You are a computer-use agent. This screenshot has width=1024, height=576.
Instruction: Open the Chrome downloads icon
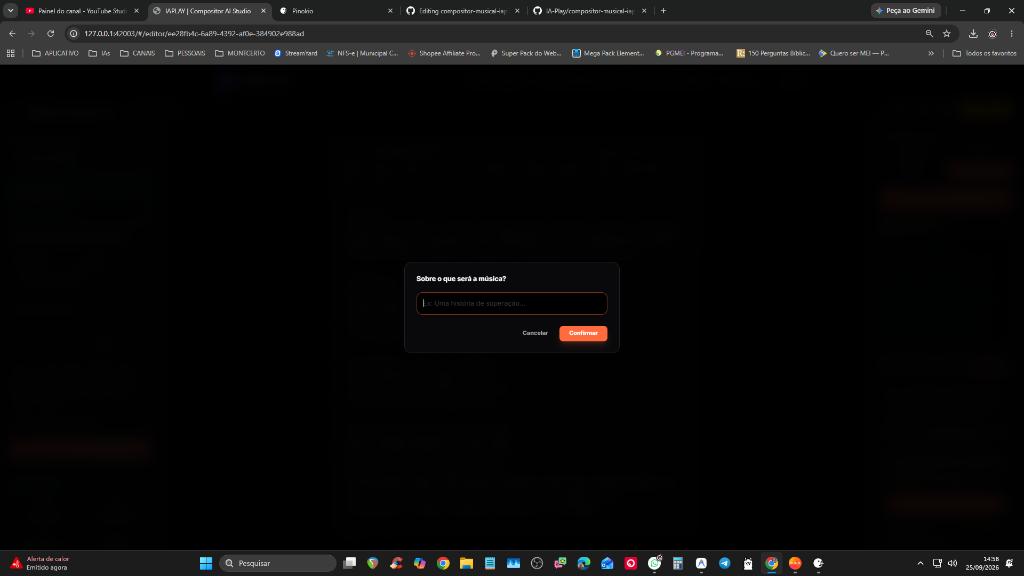tap(973, 33)
